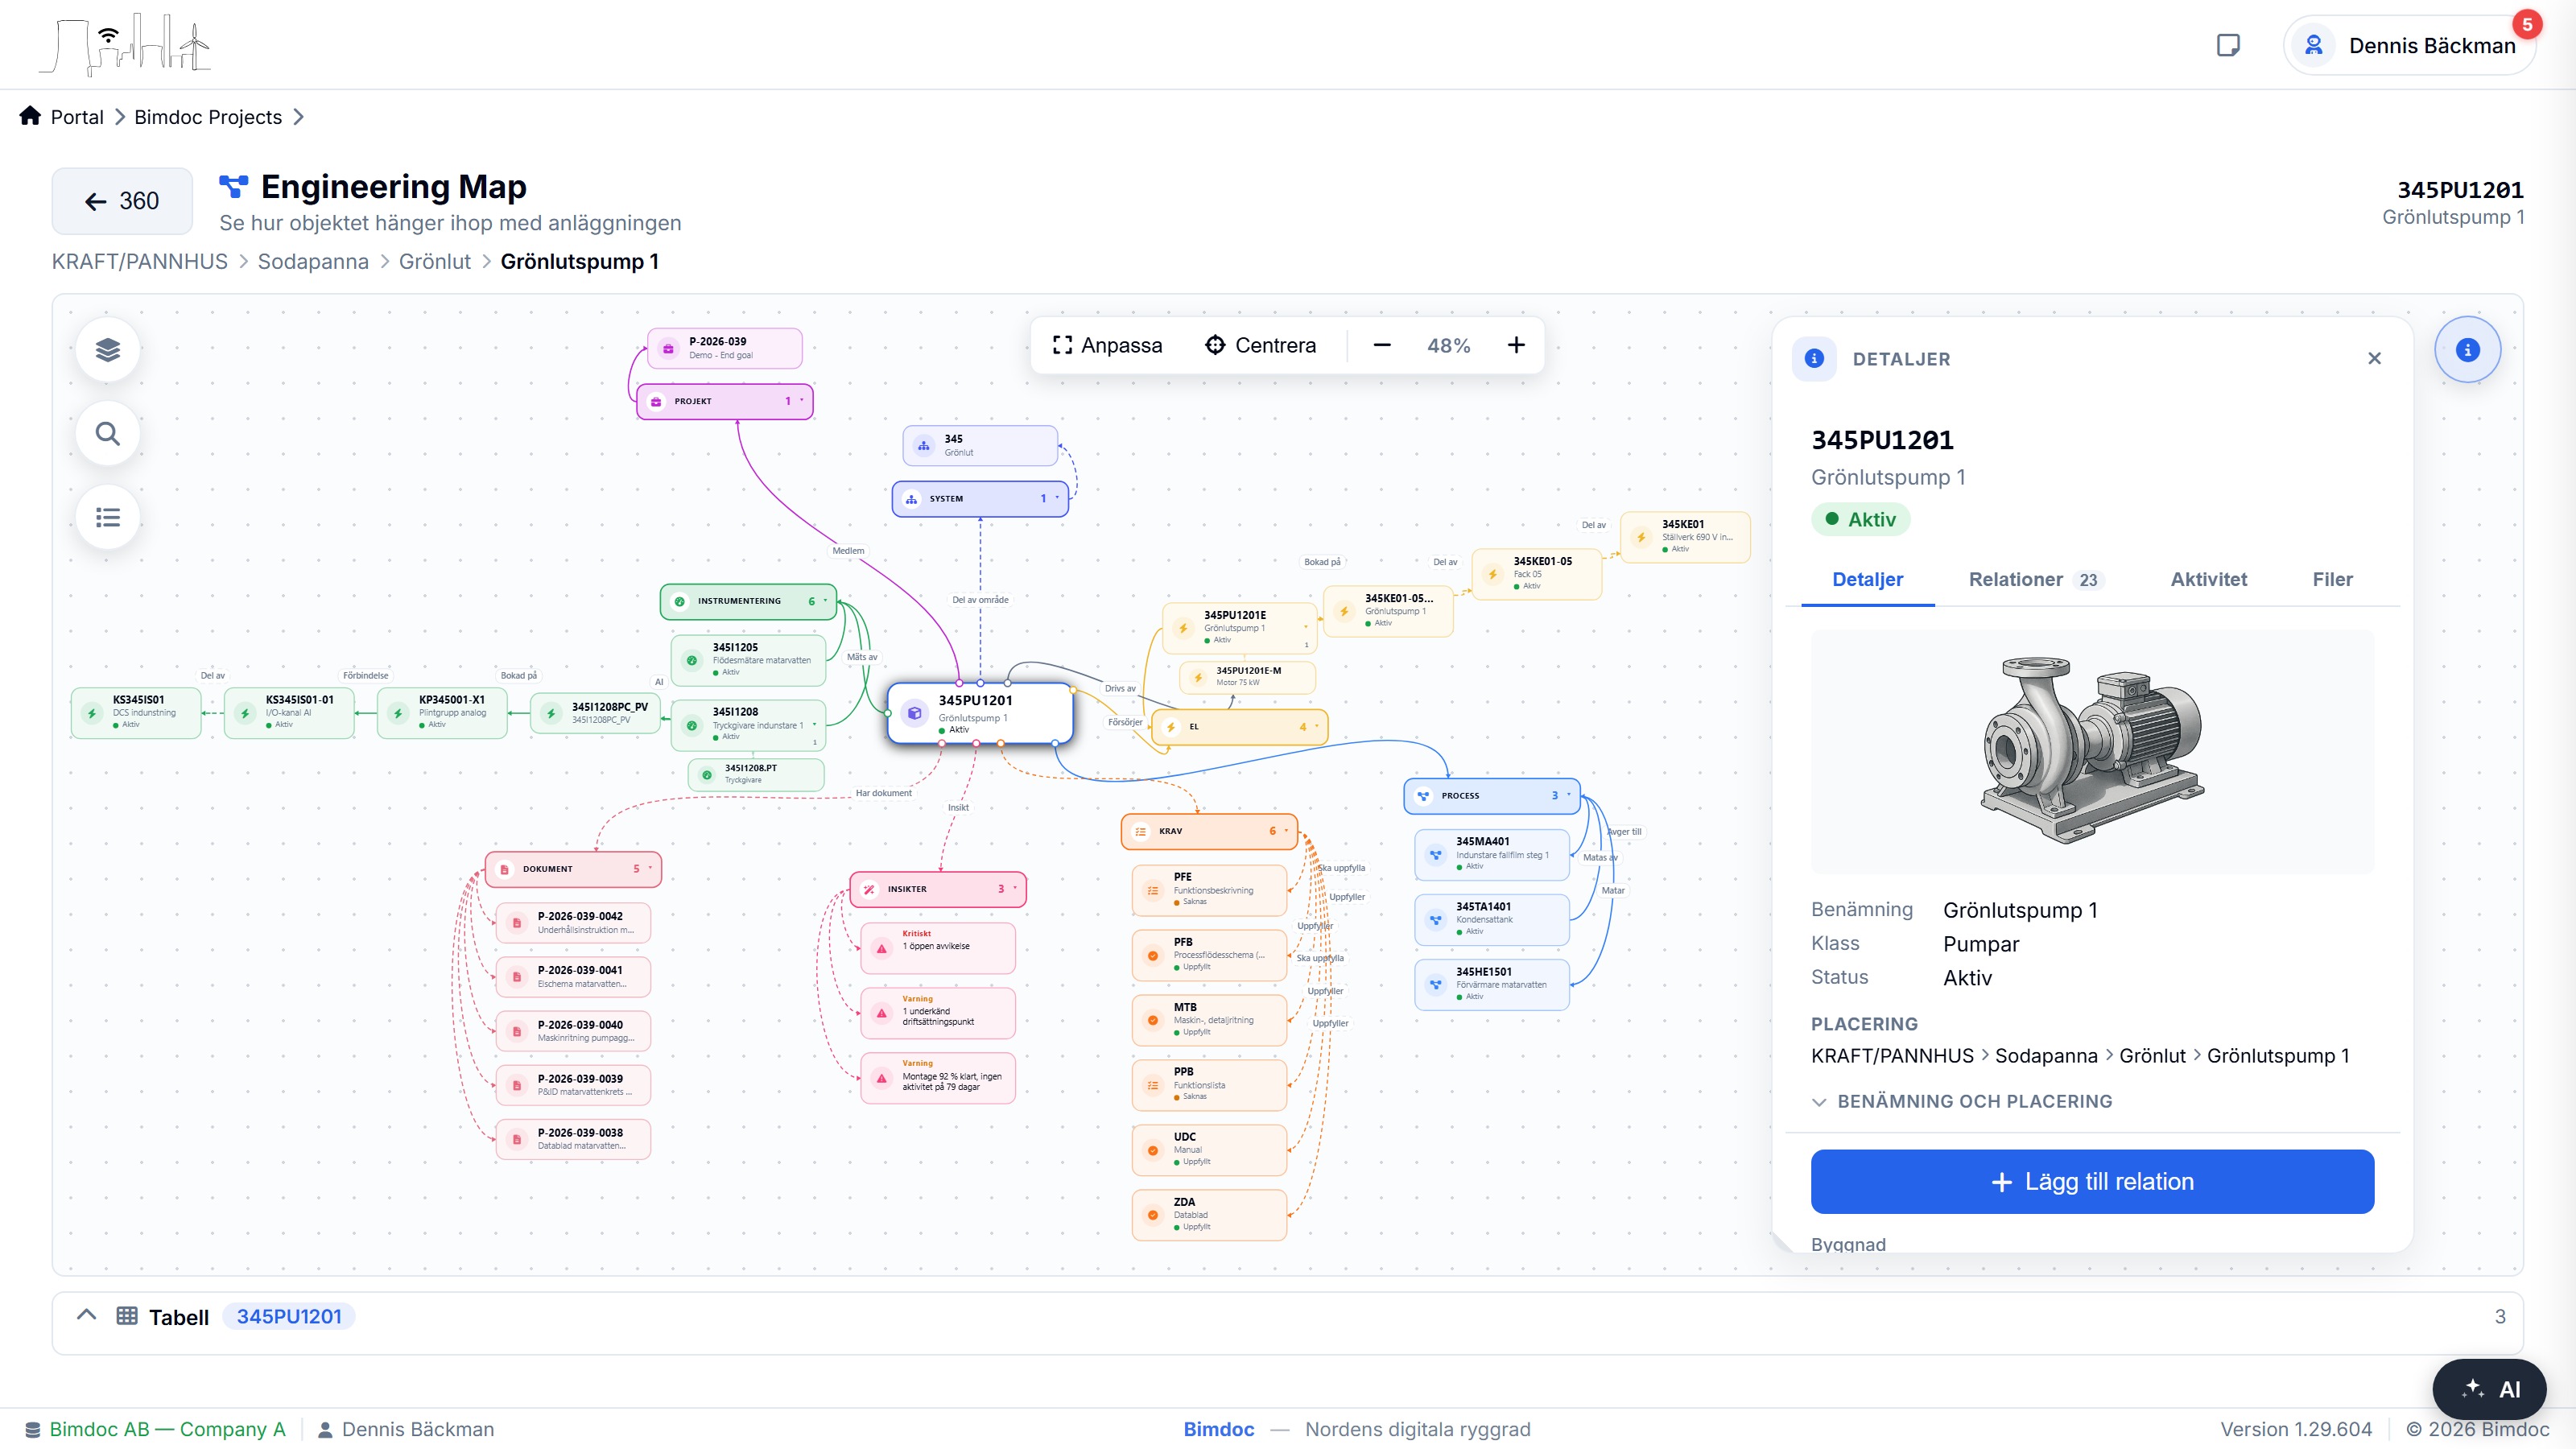Click the home Portal icon
The image size is (2576, 1449).
click(30, 116)
